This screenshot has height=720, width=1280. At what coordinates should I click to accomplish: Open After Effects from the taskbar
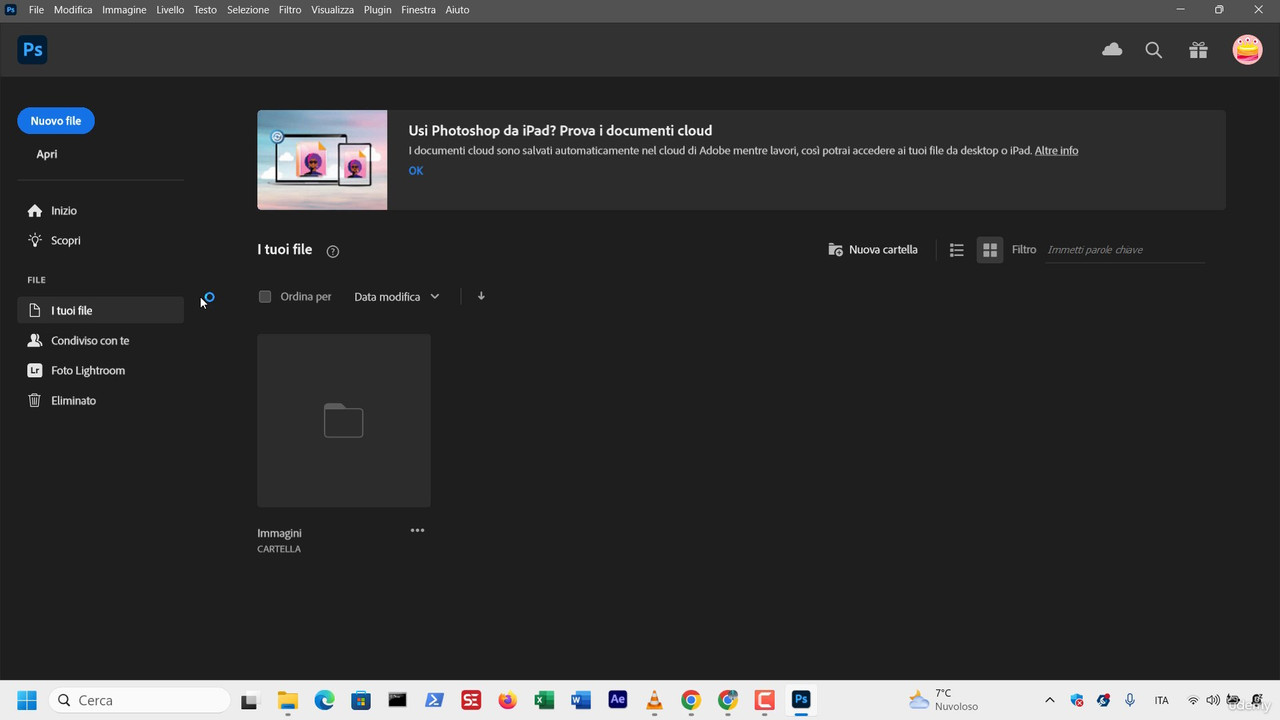(x=617, y=700)
